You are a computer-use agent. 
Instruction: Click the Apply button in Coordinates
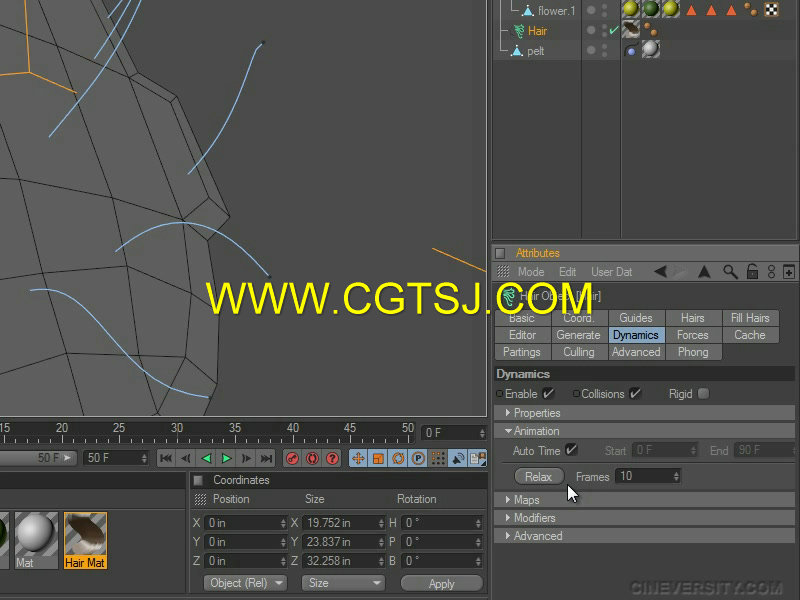441,583
